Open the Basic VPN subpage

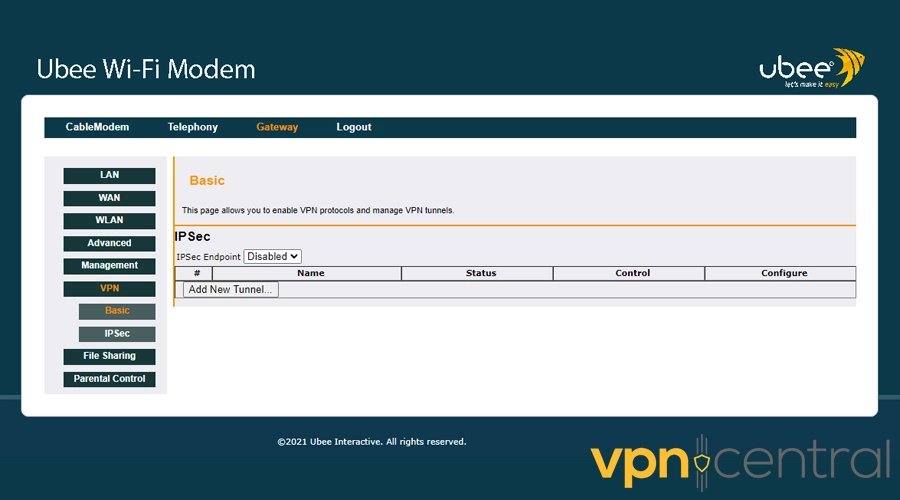(x=117, y=311)
